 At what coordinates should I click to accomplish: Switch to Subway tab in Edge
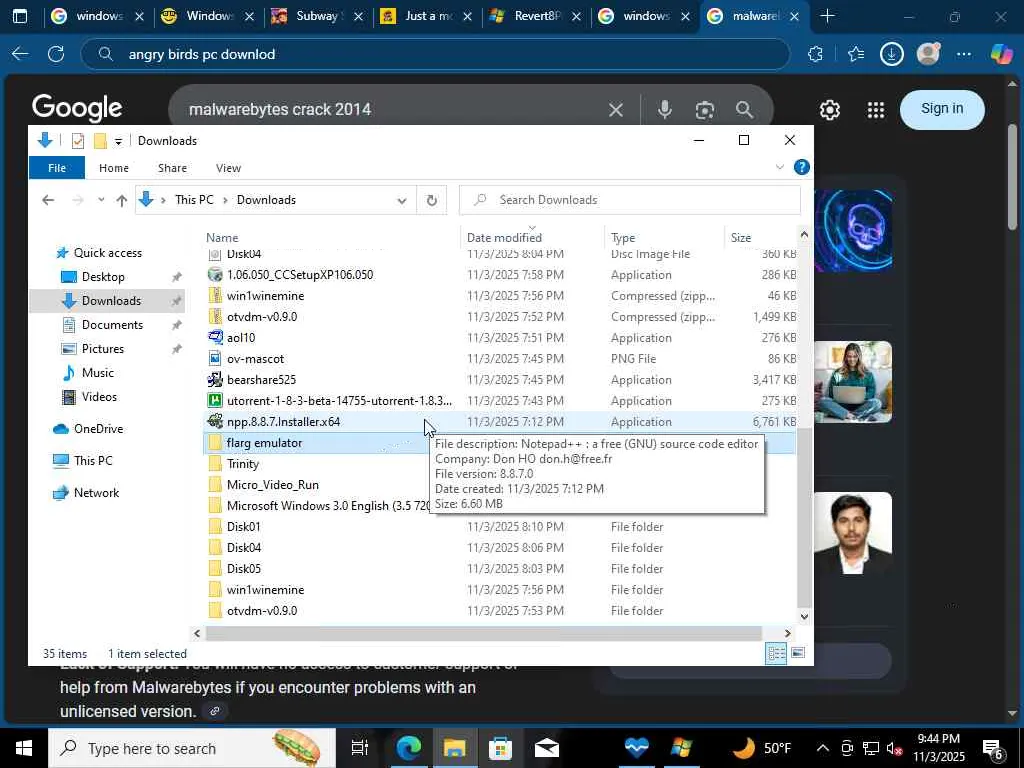tap(317, 16)
